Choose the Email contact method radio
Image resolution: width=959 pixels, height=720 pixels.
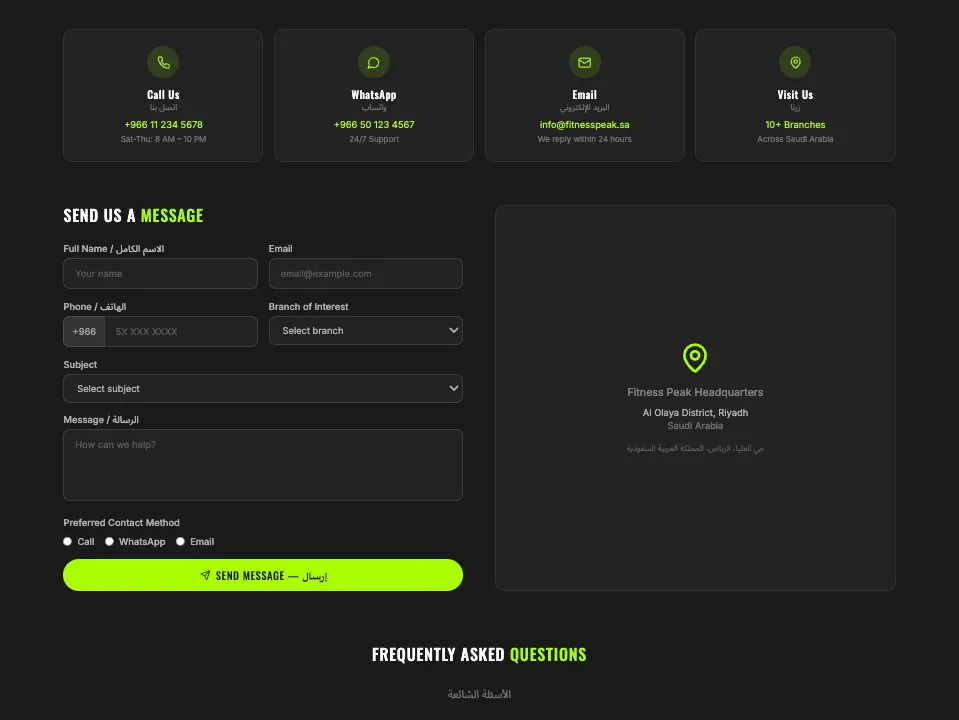coord(180,541)
